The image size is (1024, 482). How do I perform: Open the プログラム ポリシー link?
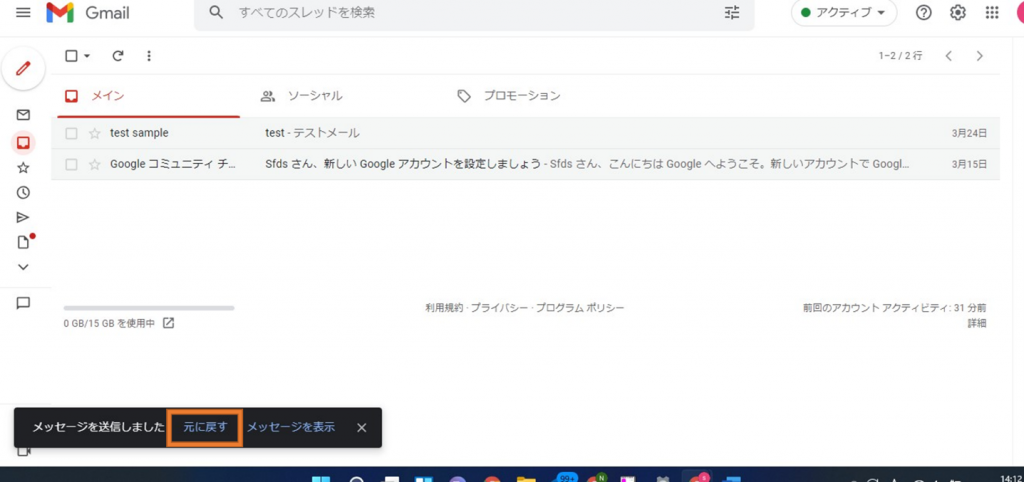coord(580,308)
